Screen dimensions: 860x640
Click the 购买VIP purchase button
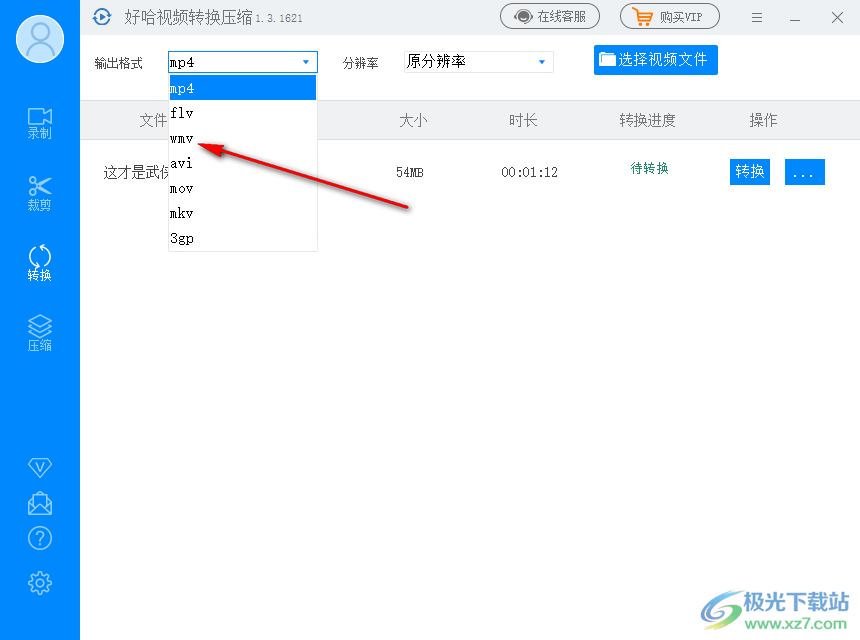tap(670, 16)
